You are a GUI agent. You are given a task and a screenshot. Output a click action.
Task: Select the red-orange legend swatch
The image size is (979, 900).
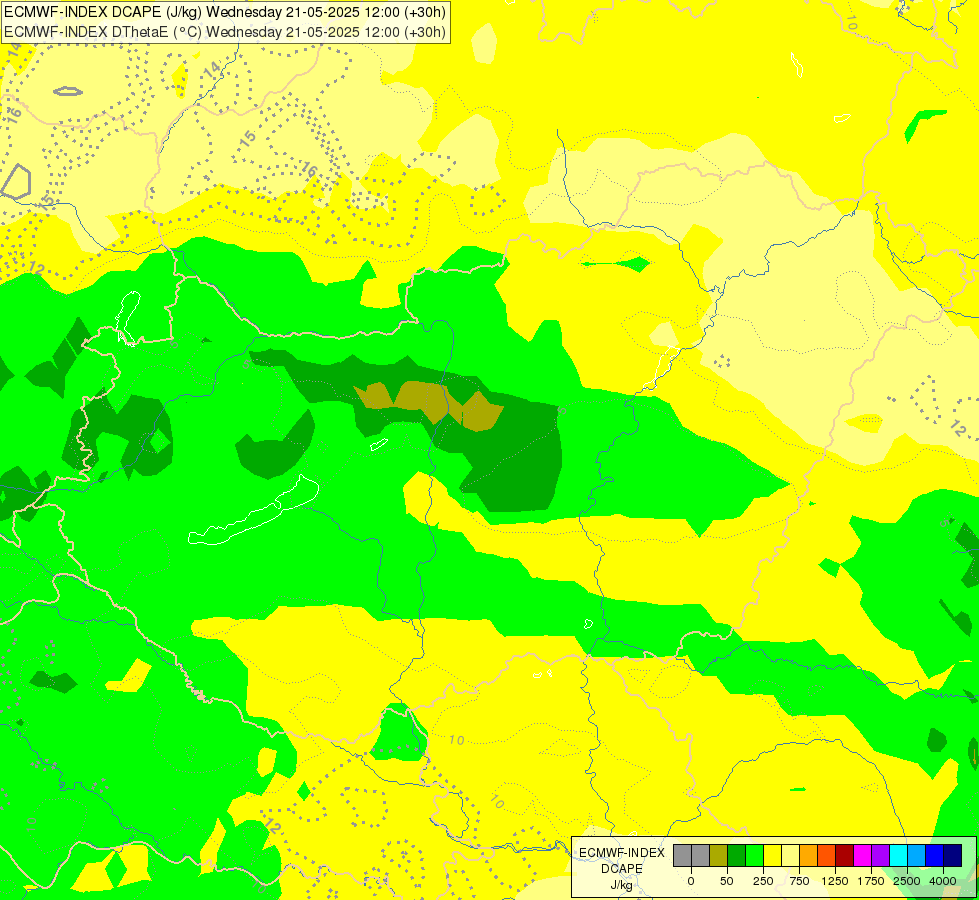[x=827, y=855]
